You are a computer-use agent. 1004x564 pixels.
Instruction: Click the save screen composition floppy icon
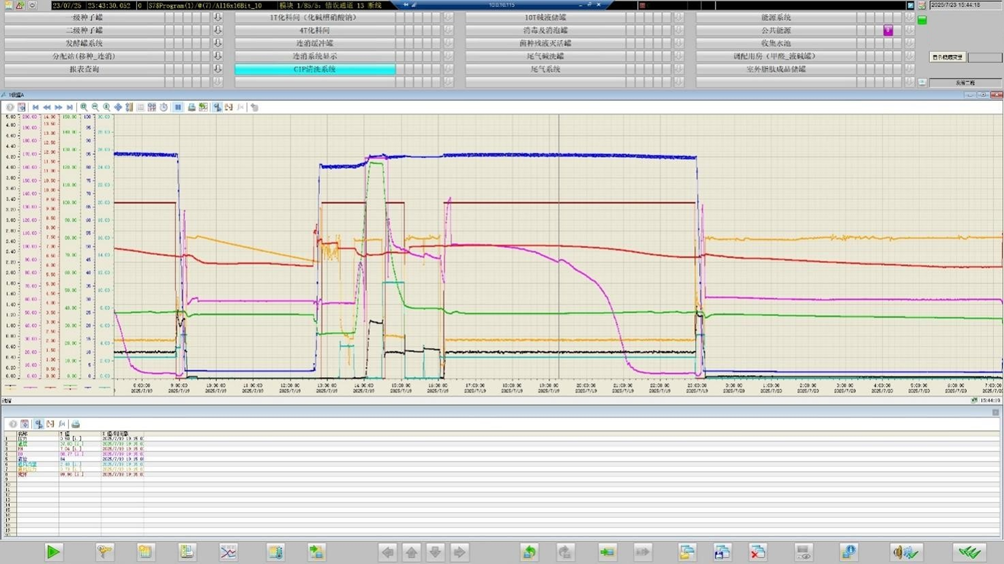pos(722,552)
